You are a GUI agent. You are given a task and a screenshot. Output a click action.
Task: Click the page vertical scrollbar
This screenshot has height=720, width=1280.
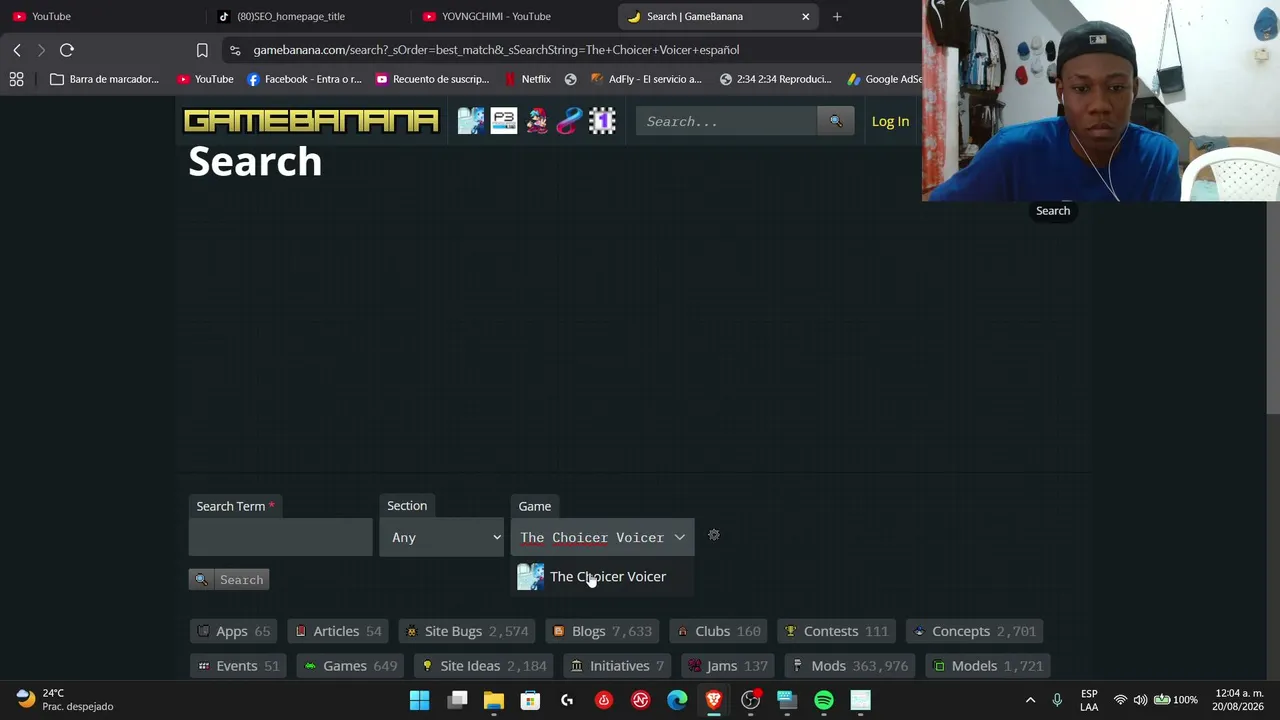[1273, 310]
